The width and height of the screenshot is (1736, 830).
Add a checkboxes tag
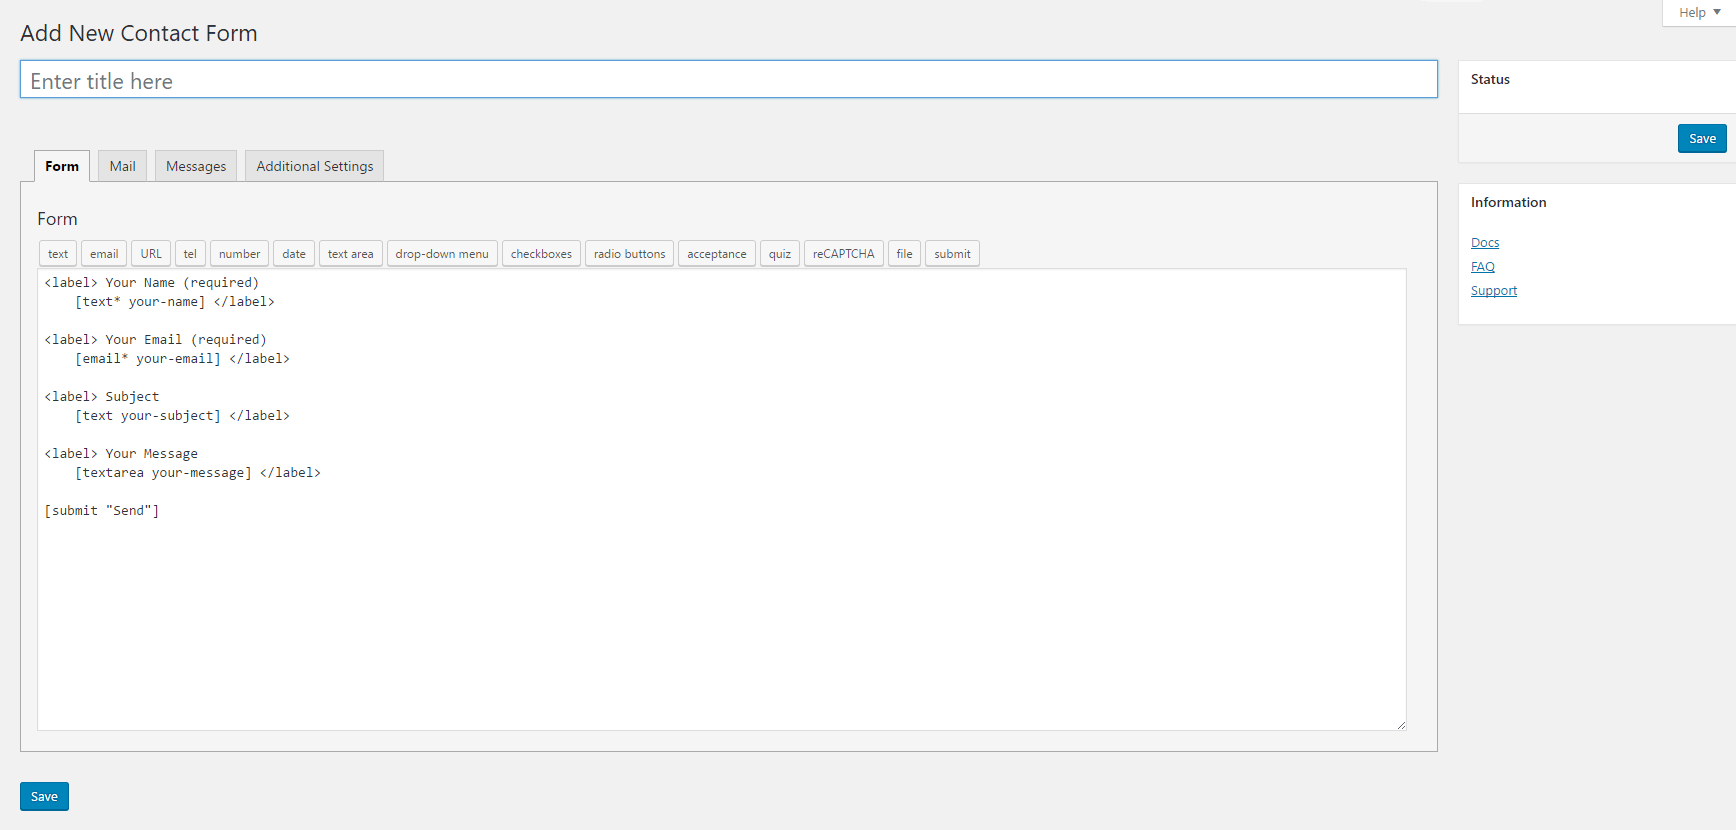point(541,254)
